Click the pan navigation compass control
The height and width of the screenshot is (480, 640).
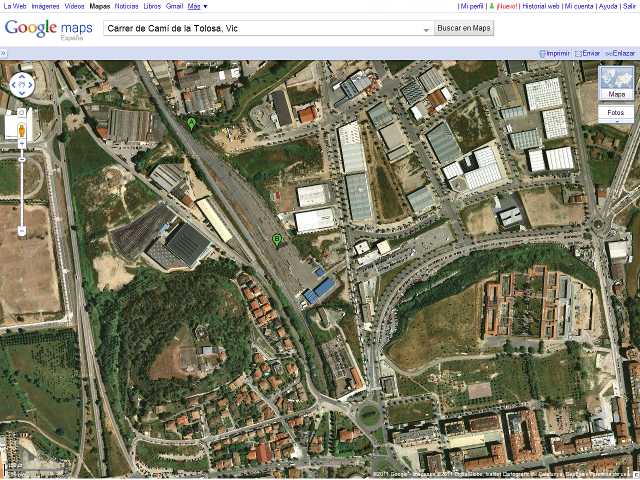click(22, 86)
